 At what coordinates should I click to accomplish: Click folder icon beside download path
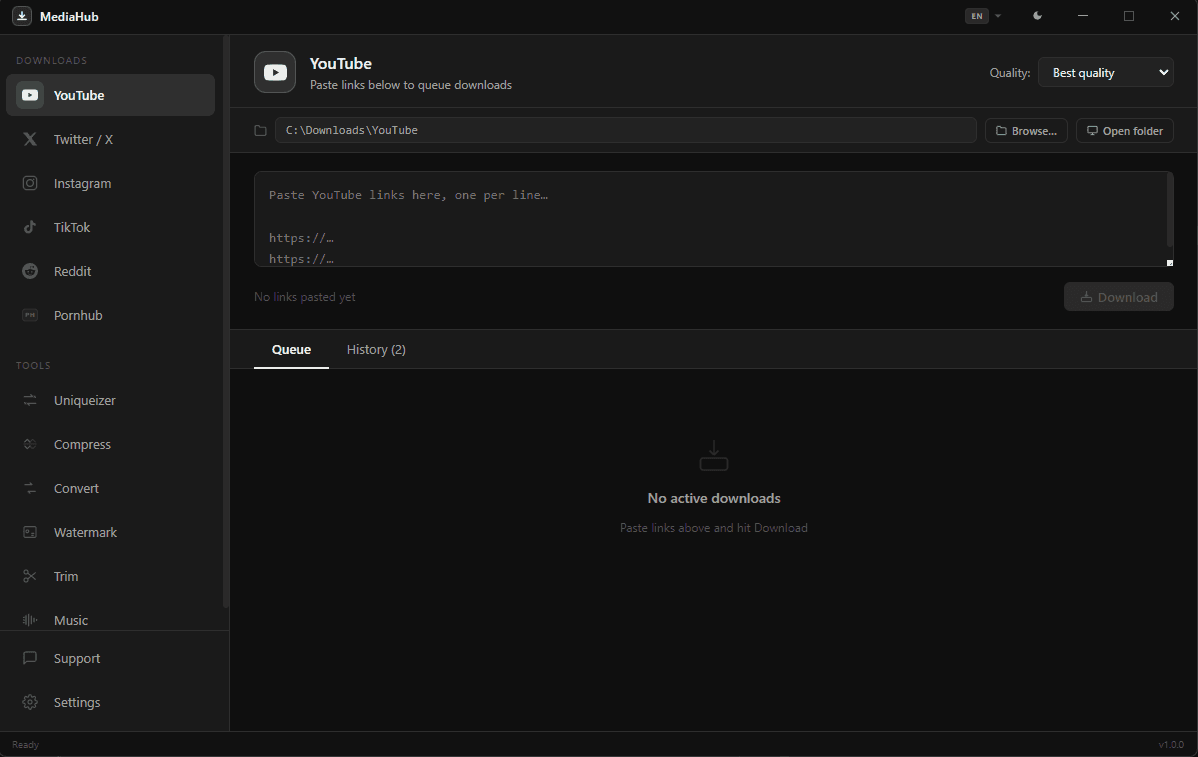click(261, 131)
